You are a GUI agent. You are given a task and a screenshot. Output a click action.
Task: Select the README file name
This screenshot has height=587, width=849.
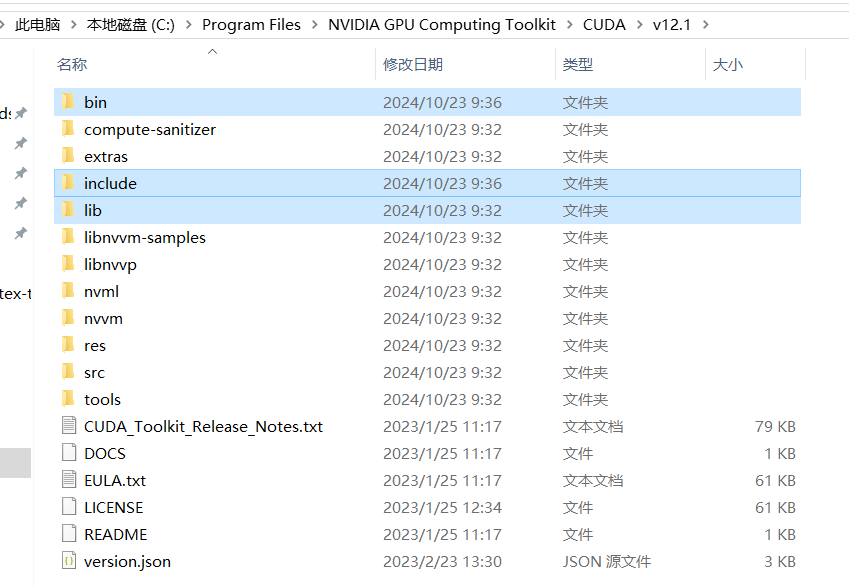(116, 535)
